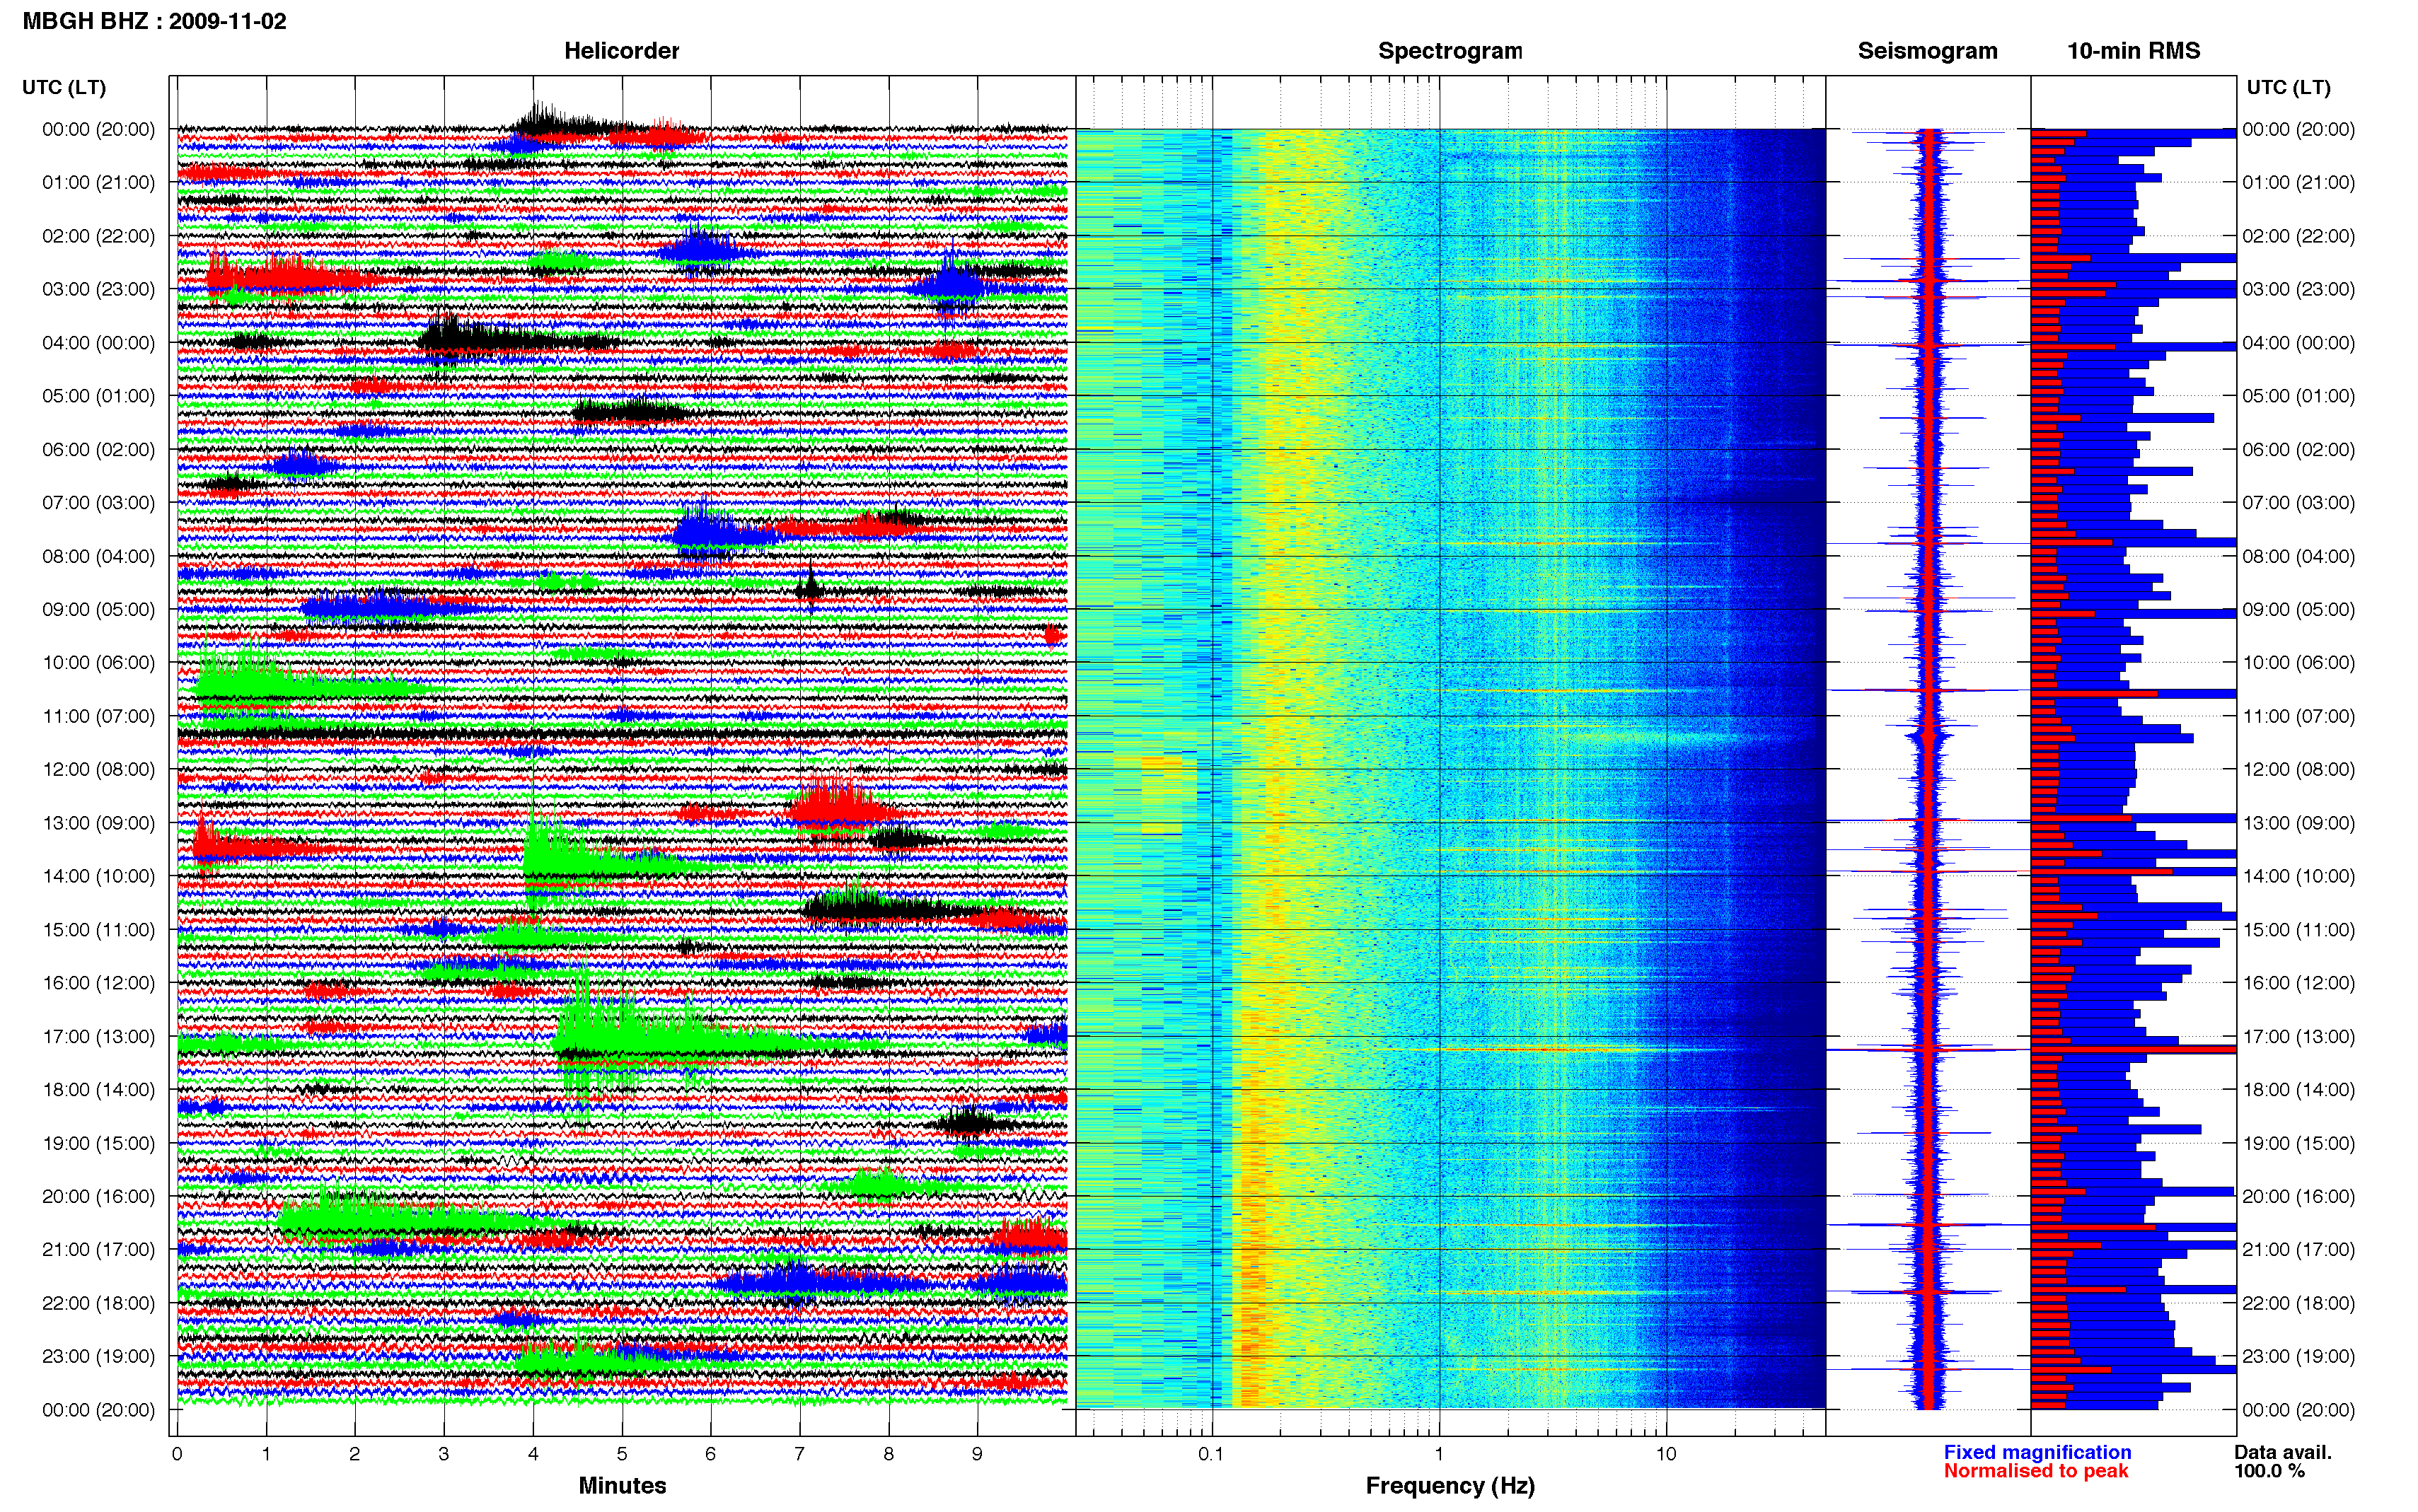Screen dimensions: 2418x1512
Task: Pick left-axis time label '22:00 (18:00)'
Action: click(x=98, y=1303)
